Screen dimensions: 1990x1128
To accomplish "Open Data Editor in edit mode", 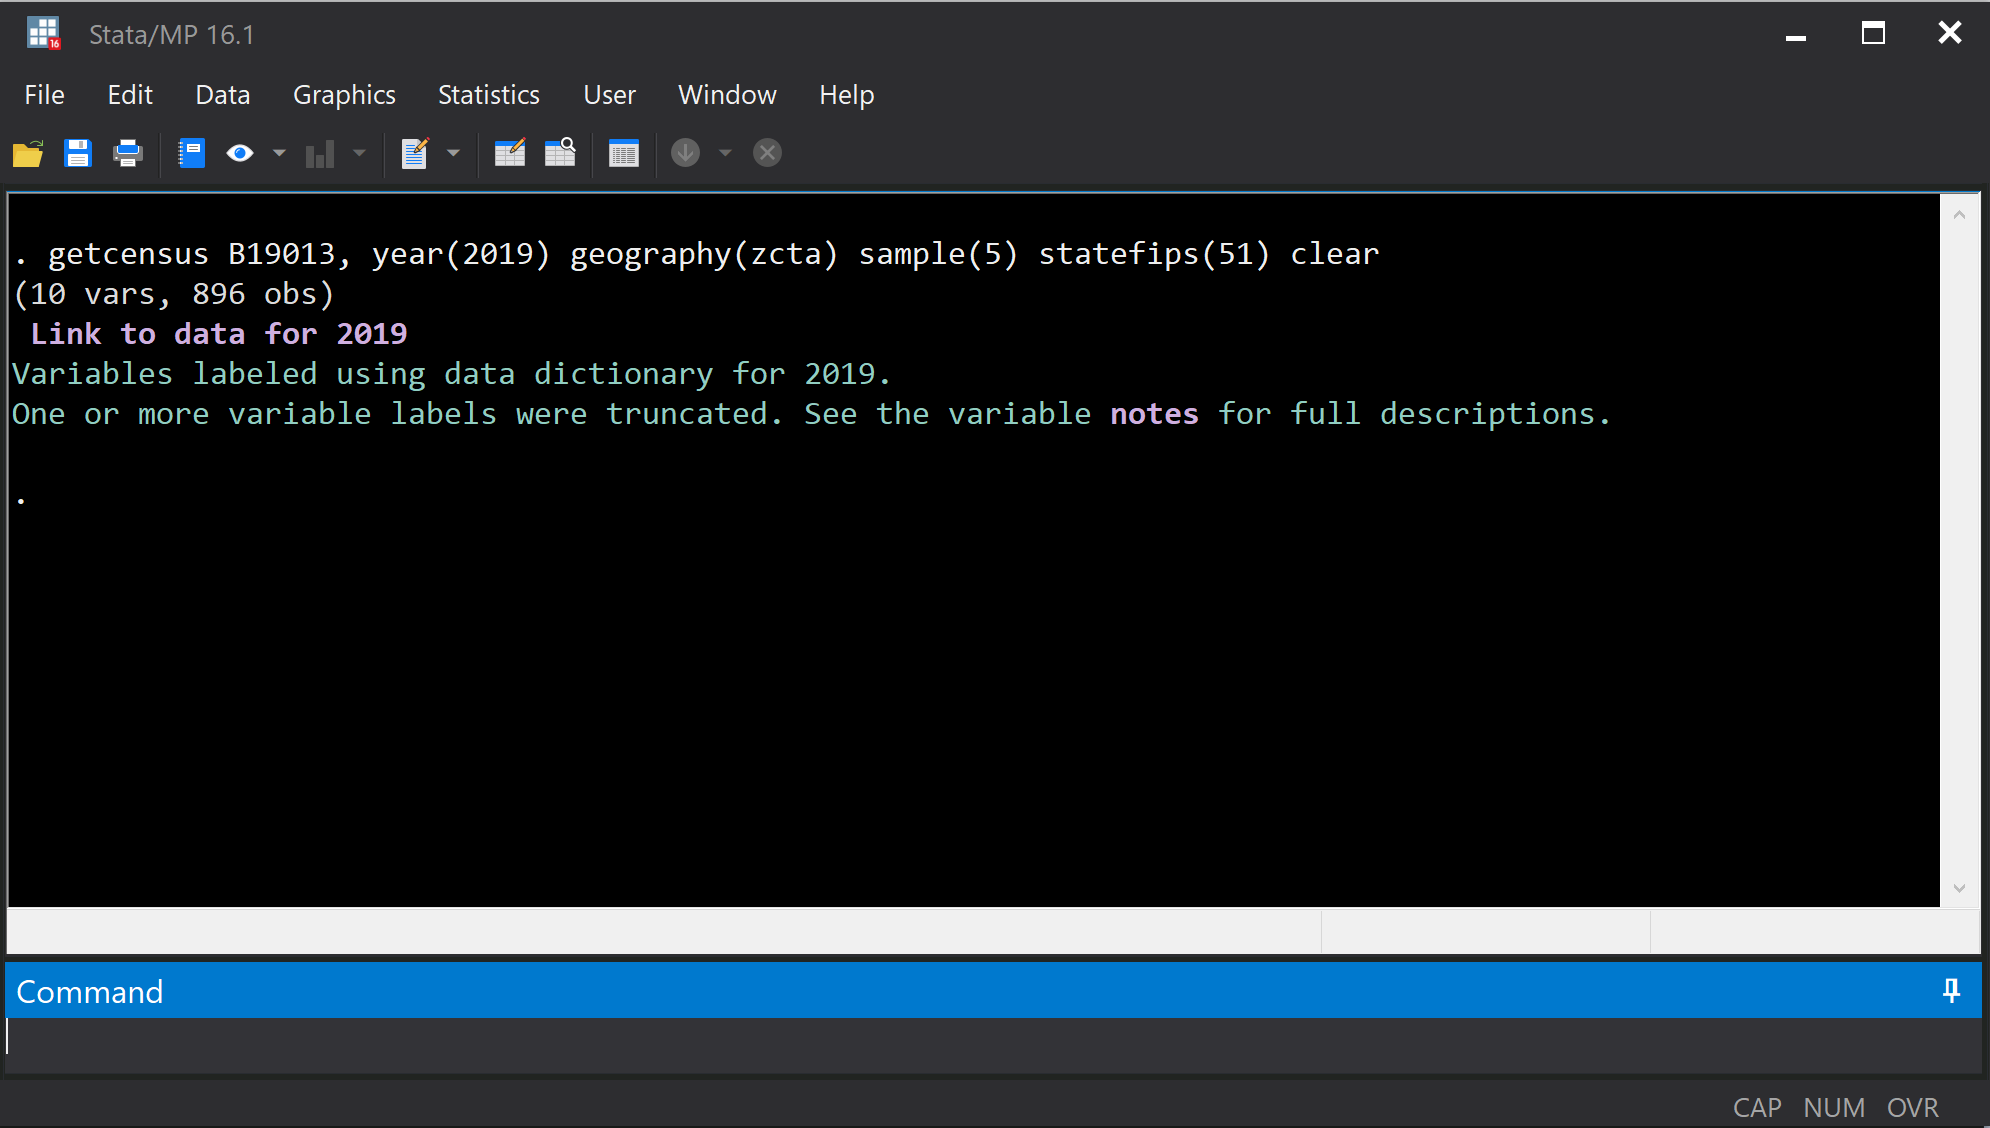I will (509, 154).
